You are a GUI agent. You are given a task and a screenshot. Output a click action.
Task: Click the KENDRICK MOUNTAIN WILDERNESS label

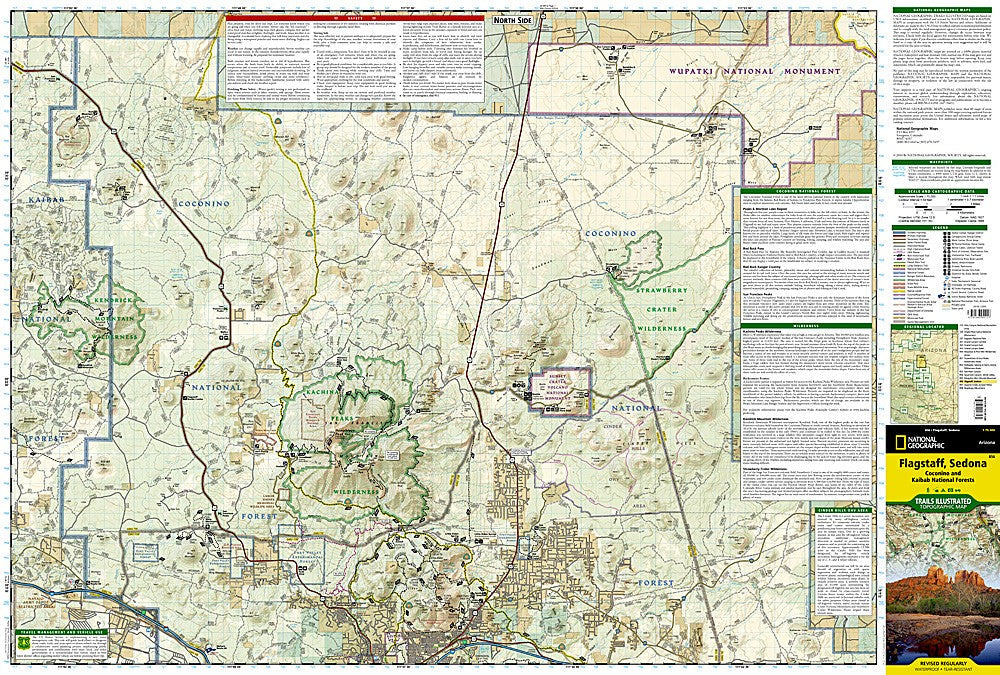point(115,318)
